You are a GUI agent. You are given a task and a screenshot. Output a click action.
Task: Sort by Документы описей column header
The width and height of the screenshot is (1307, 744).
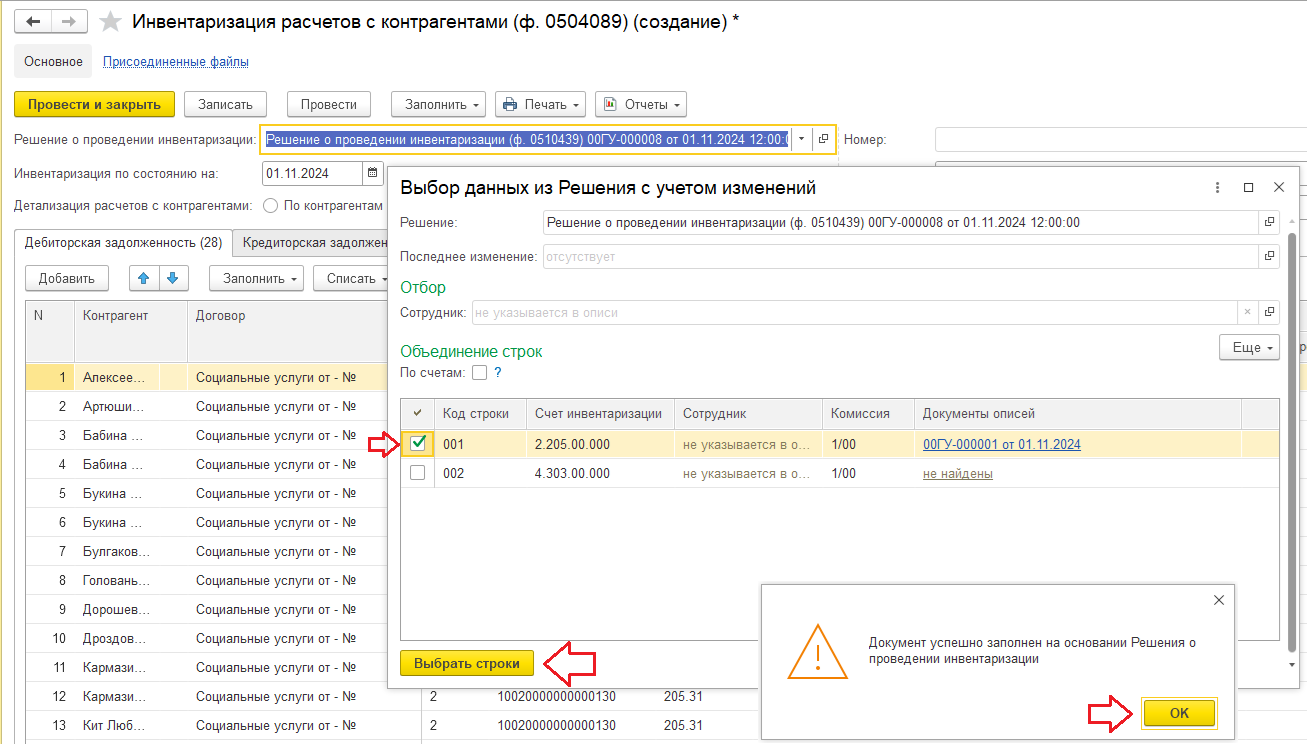(x=1078, y=413)
